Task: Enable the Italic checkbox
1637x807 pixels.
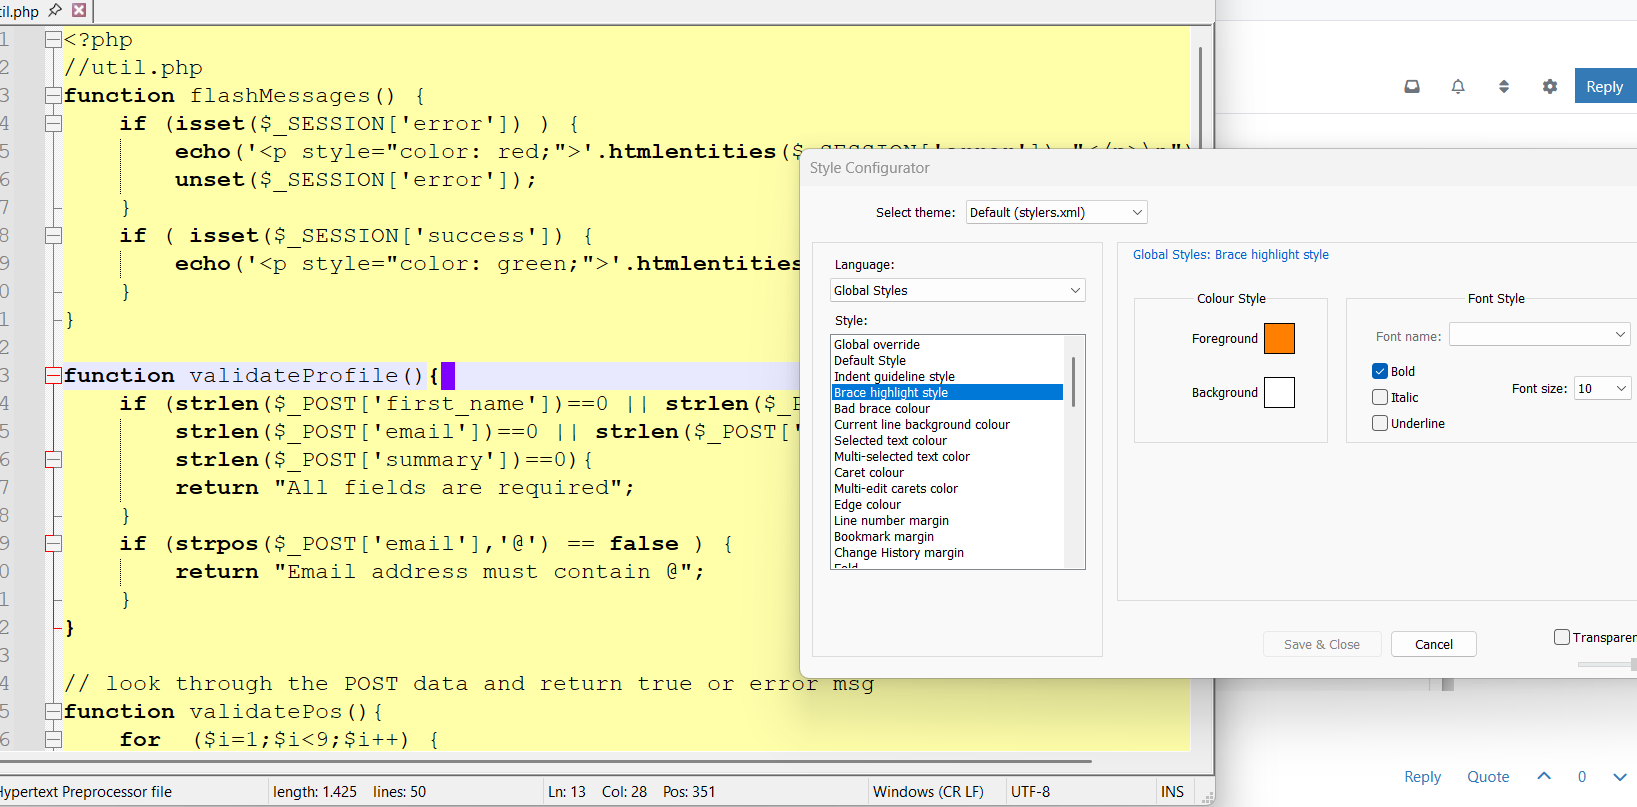Action: [x=1380, y=397]
